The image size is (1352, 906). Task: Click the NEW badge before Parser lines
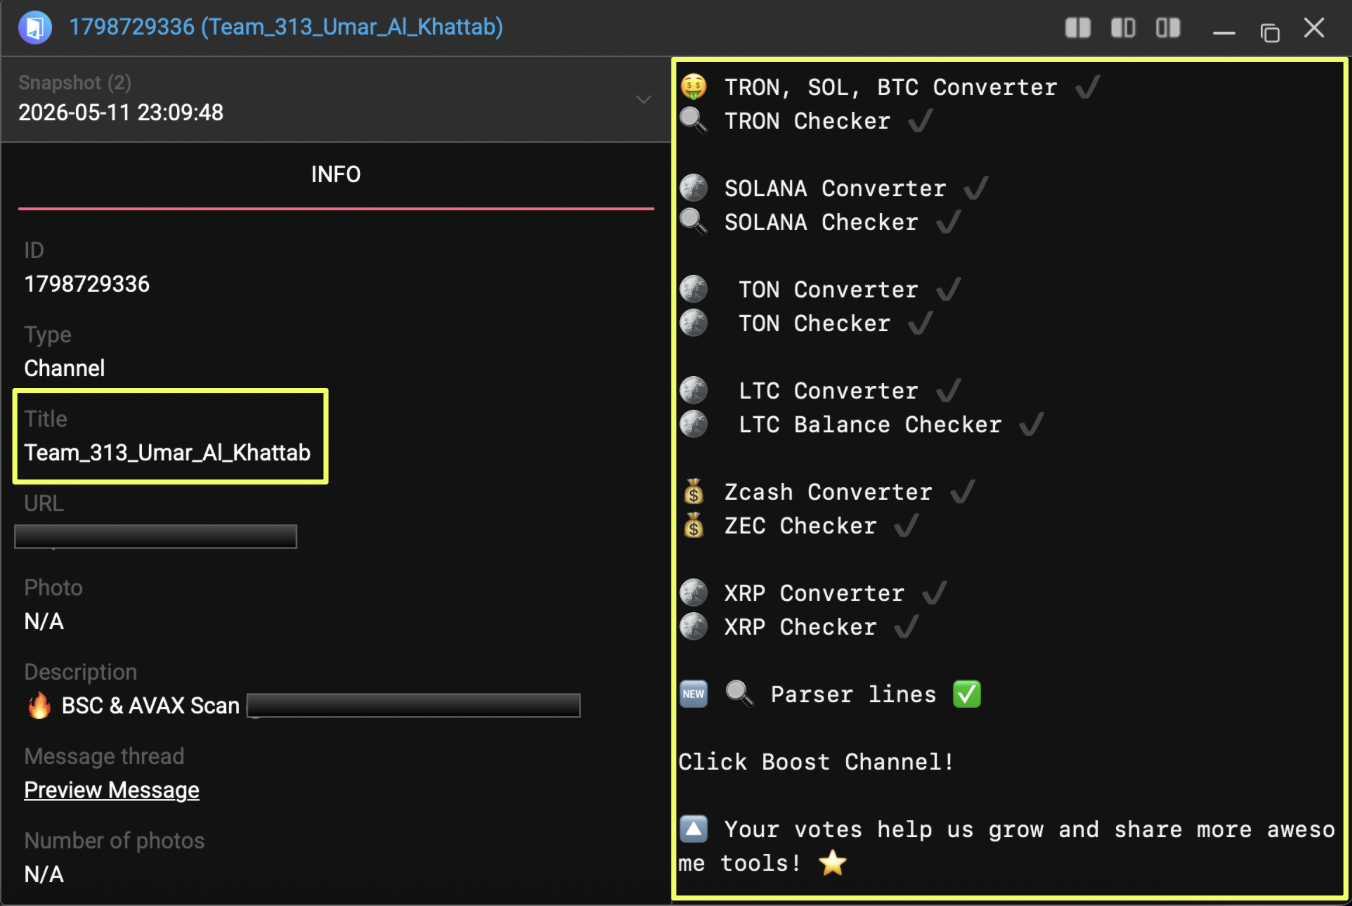[693, 694]
